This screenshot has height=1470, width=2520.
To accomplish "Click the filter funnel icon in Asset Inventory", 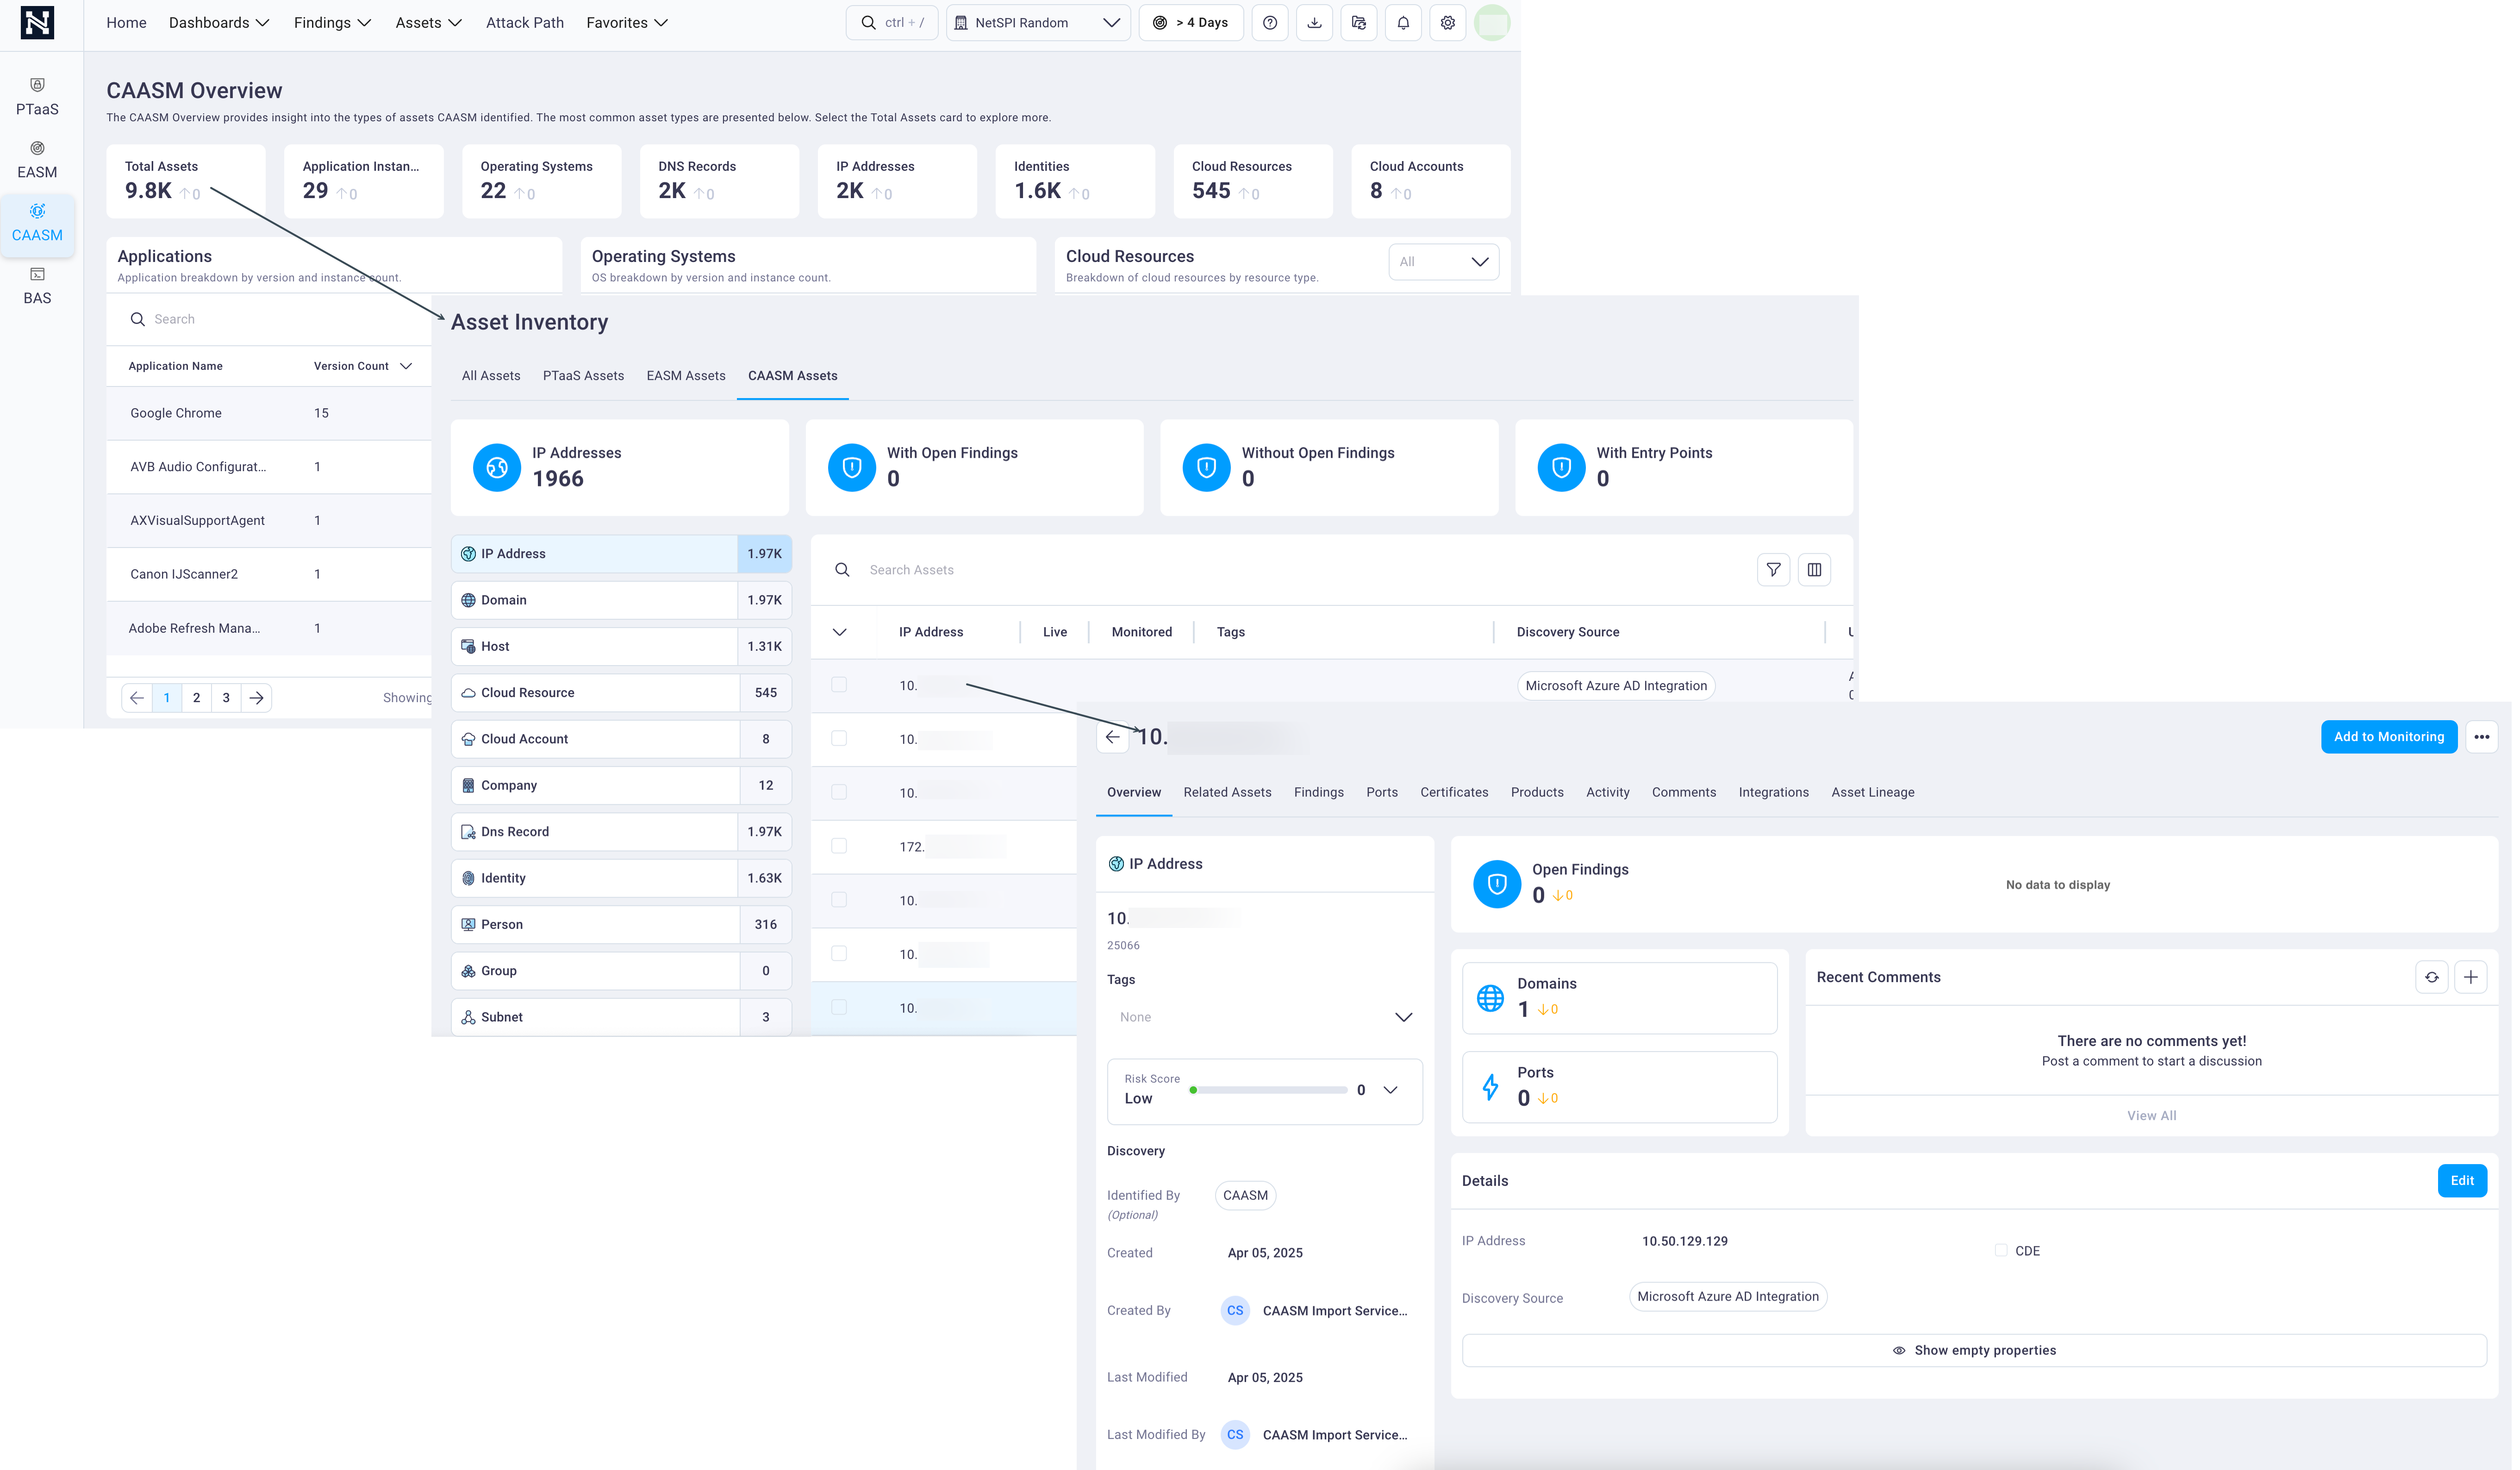I will click(1773, 570).
